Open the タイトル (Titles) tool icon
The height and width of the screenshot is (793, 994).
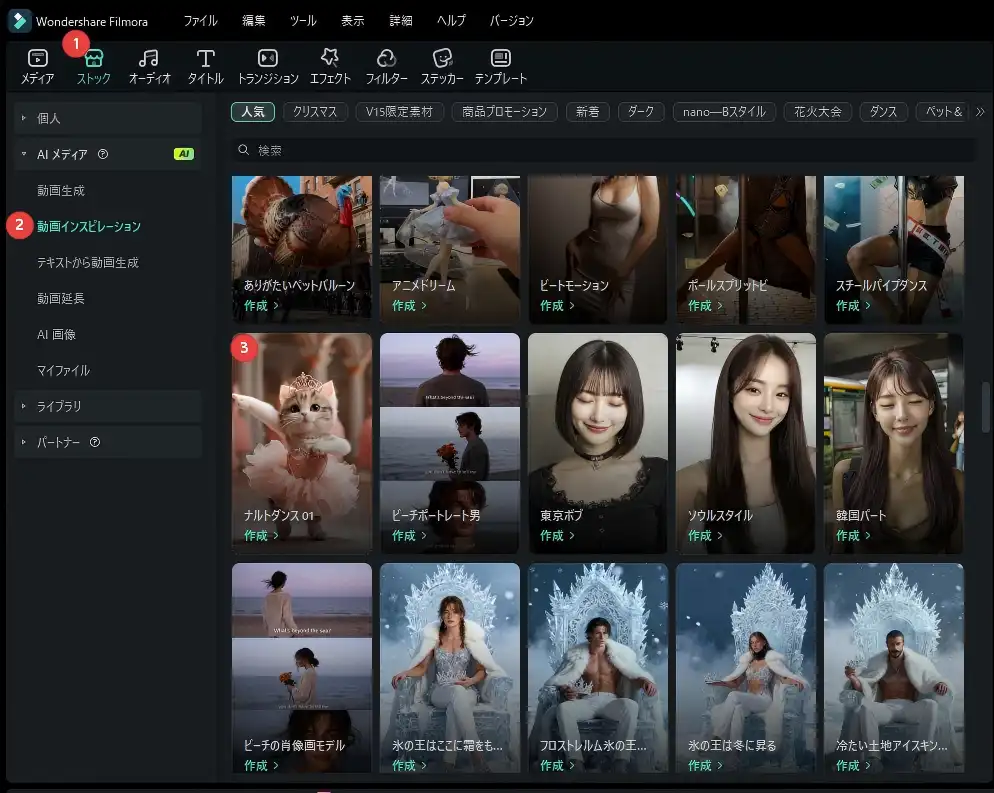pyautogui.click(x=206, y=66)
